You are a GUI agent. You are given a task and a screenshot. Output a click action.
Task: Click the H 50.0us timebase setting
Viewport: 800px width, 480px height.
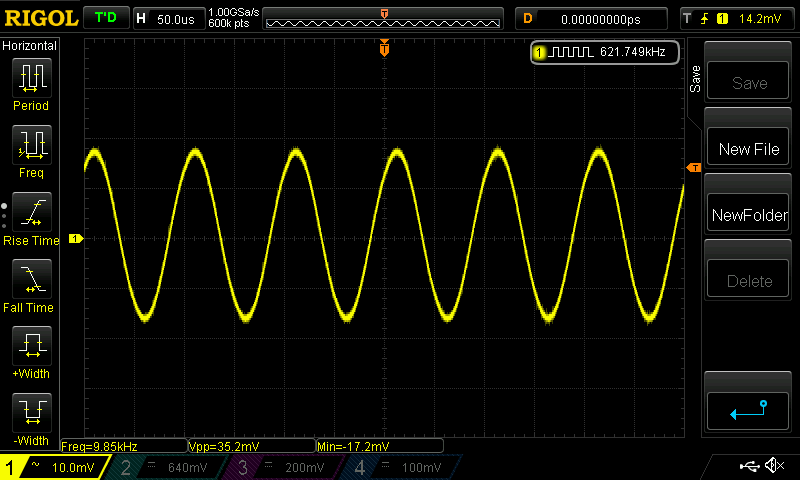[168, 19]
